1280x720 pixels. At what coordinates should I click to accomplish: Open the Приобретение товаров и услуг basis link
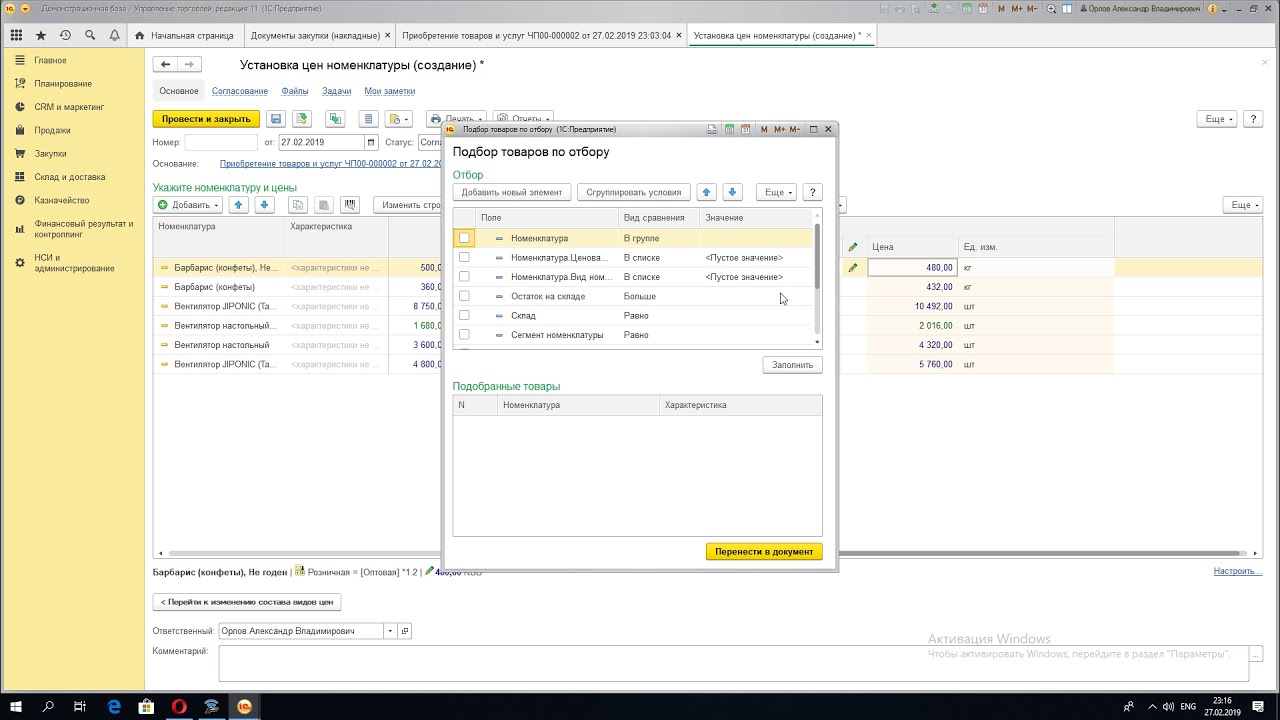(x=331, y=163)
